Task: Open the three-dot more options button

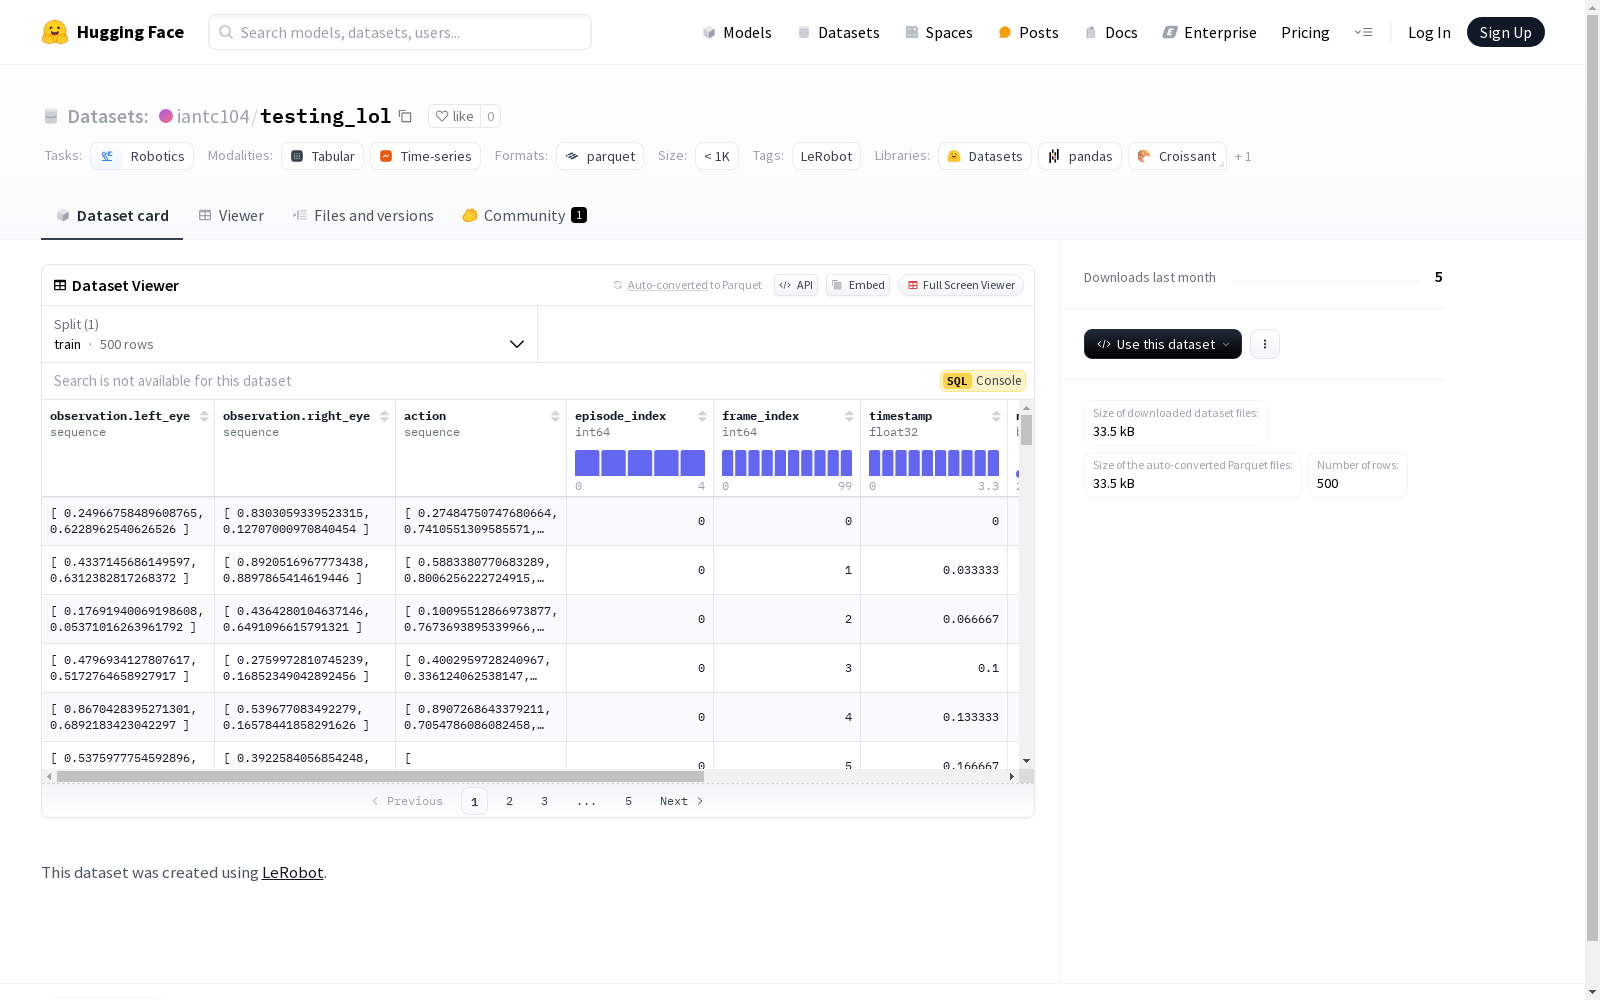Action: (1265, 344)
